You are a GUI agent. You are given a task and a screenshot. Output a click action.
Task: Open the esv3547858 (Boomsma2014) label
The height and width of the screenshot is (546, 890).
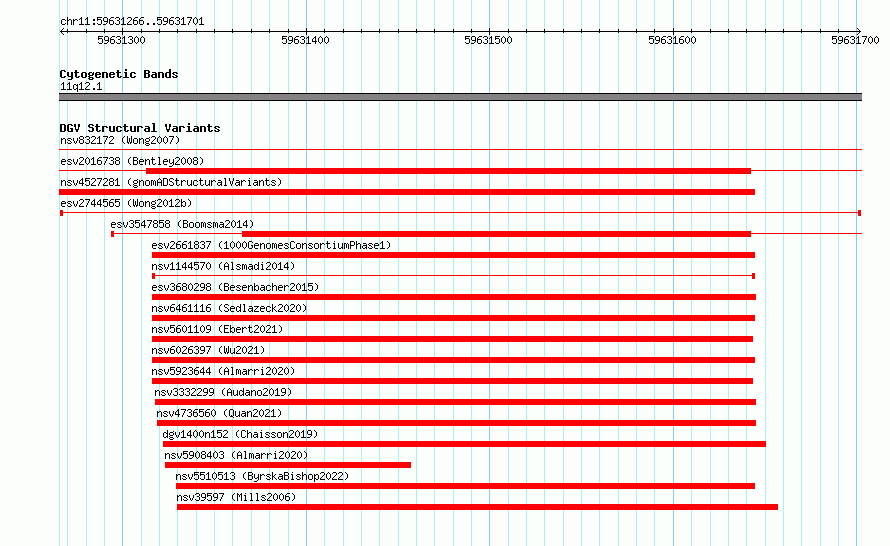point(182,224)
